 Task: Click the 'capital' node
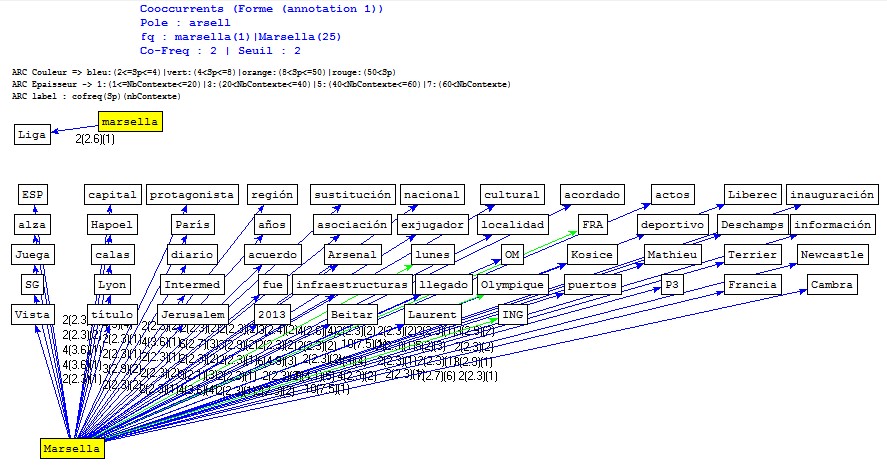[x=112, y=195]
